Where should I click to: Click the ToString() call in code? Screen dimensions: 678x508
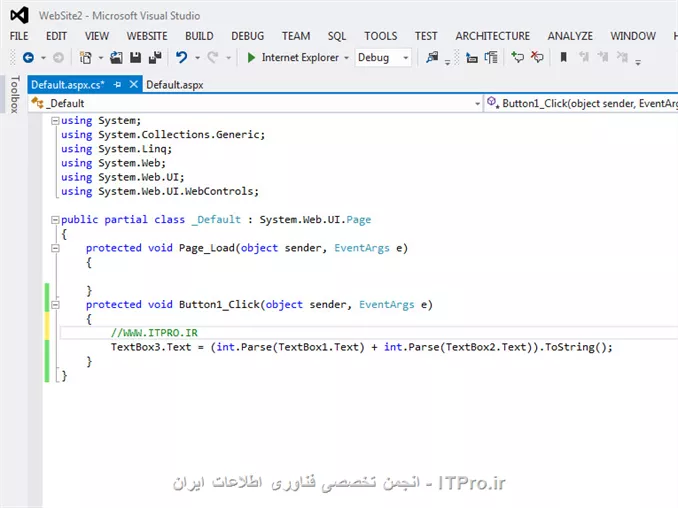pyautogui.click(x=575, y=347)
